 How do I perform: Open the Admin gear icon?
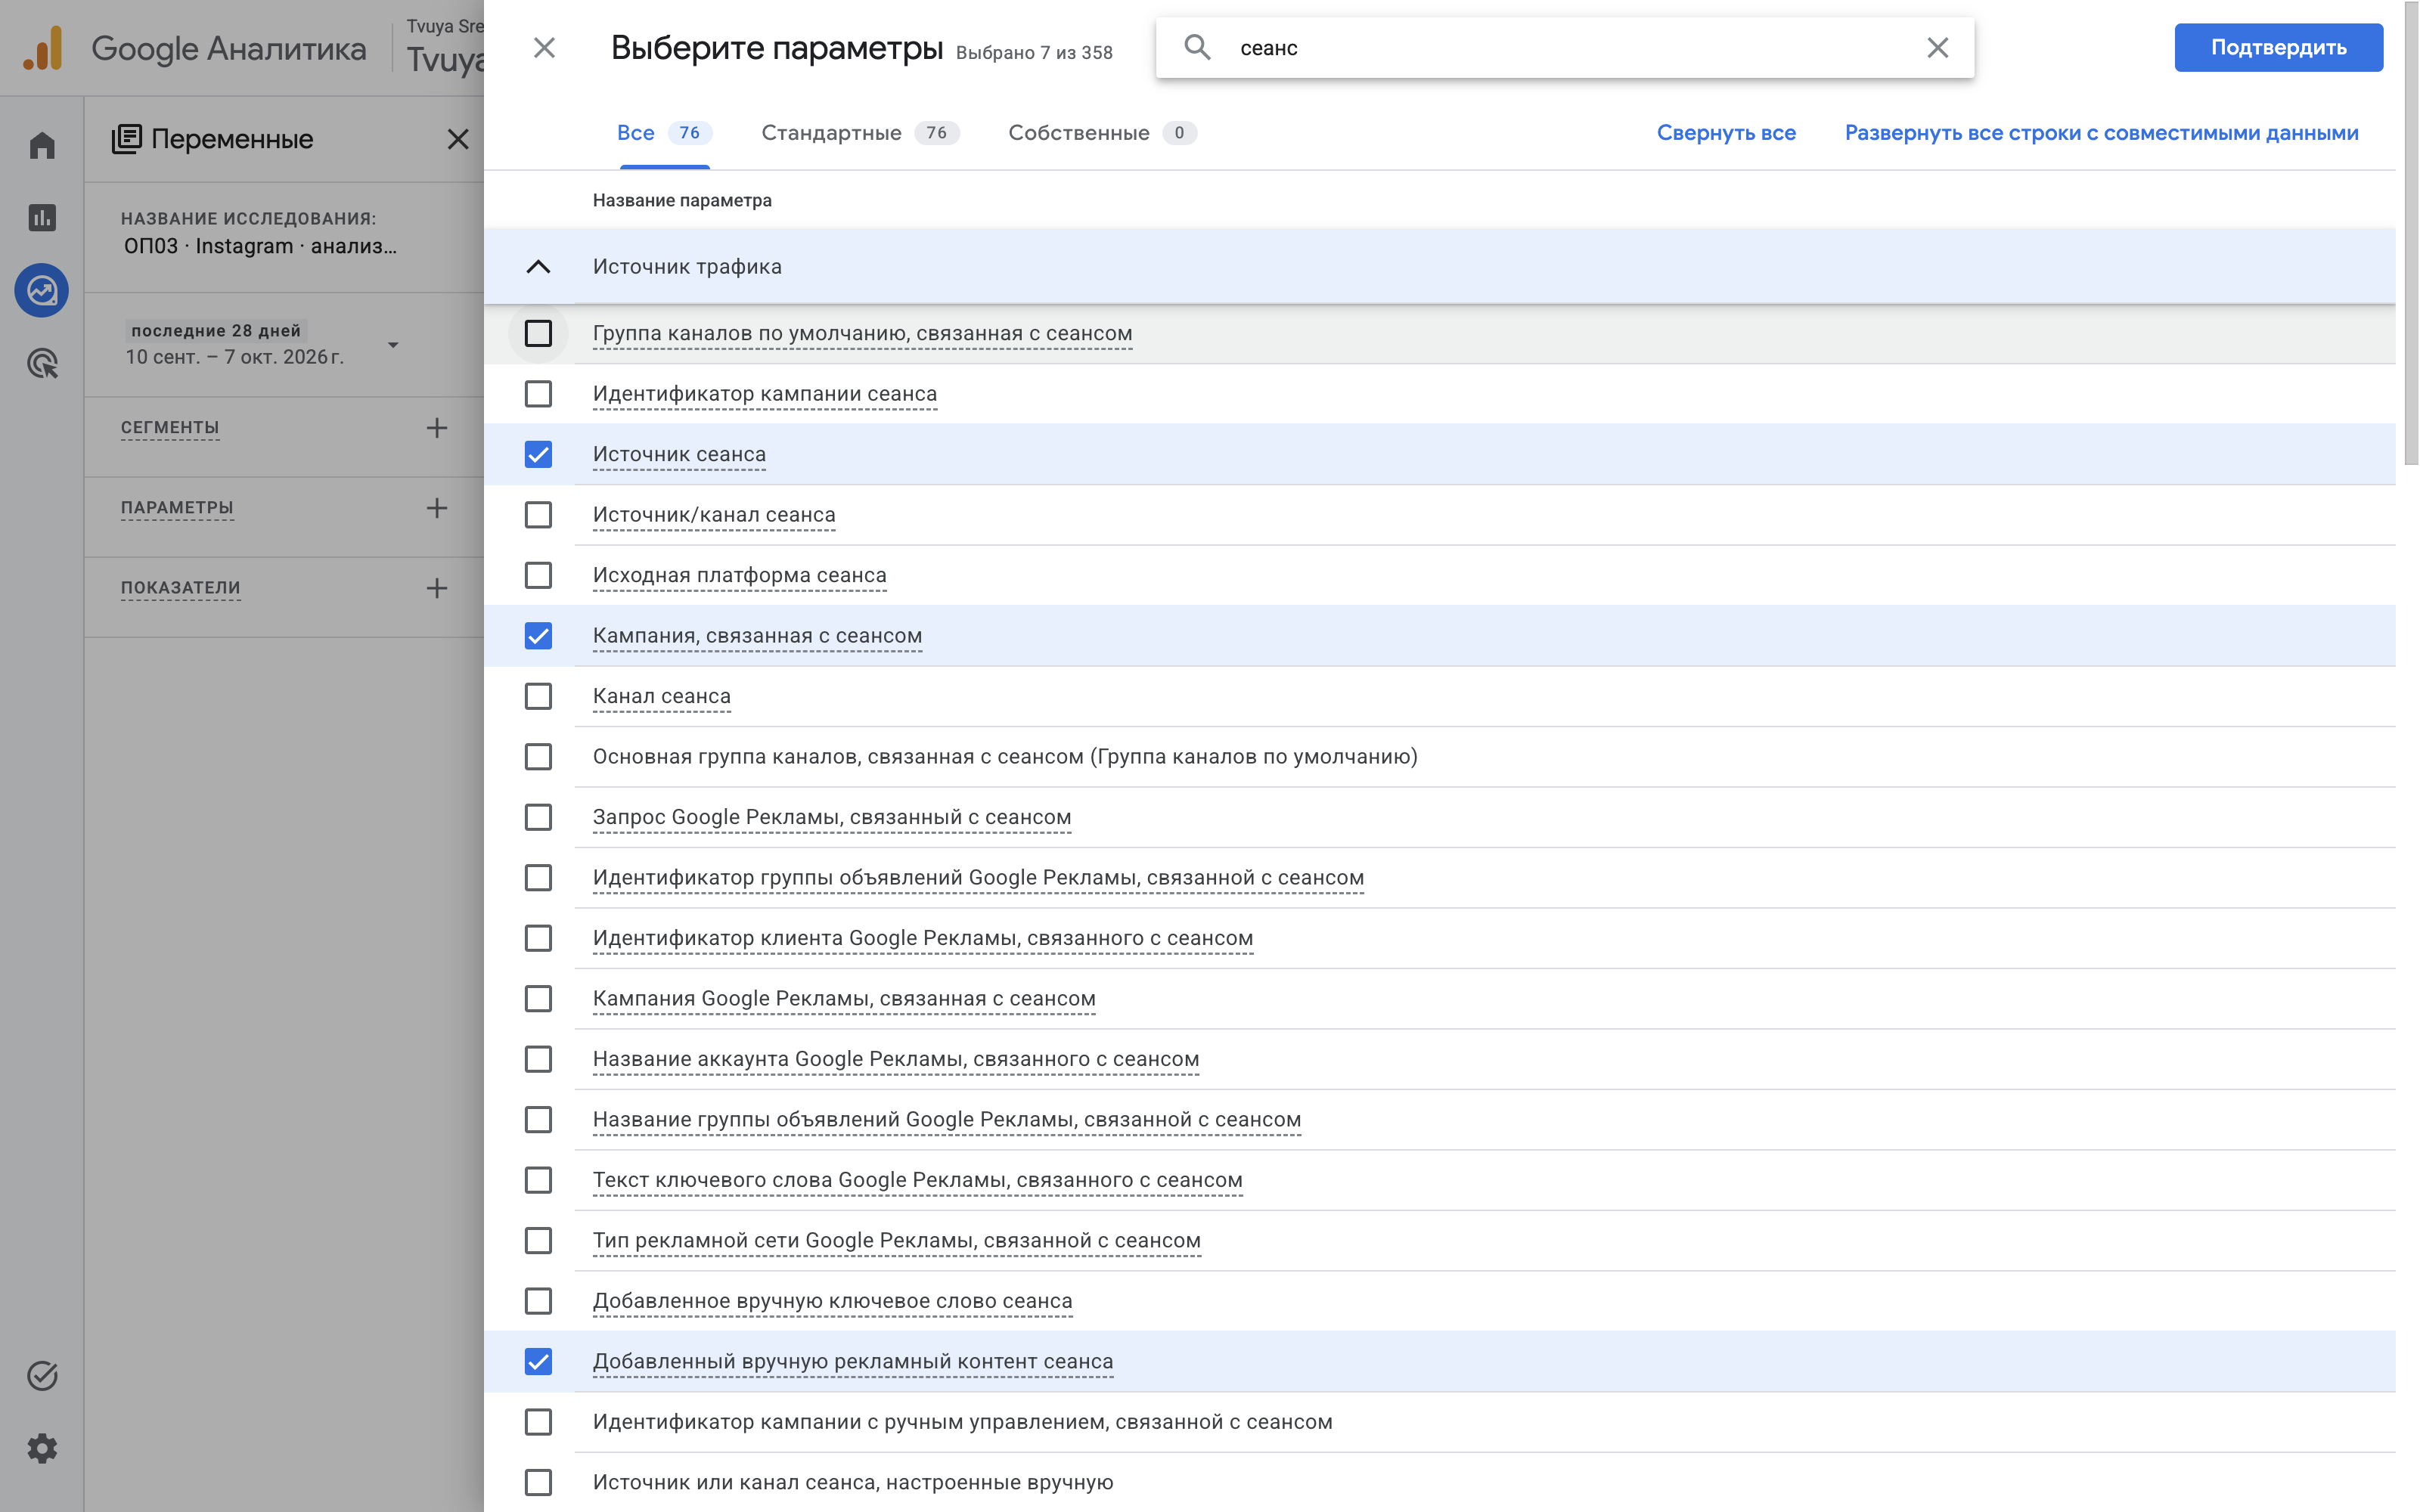[42, 1448]
